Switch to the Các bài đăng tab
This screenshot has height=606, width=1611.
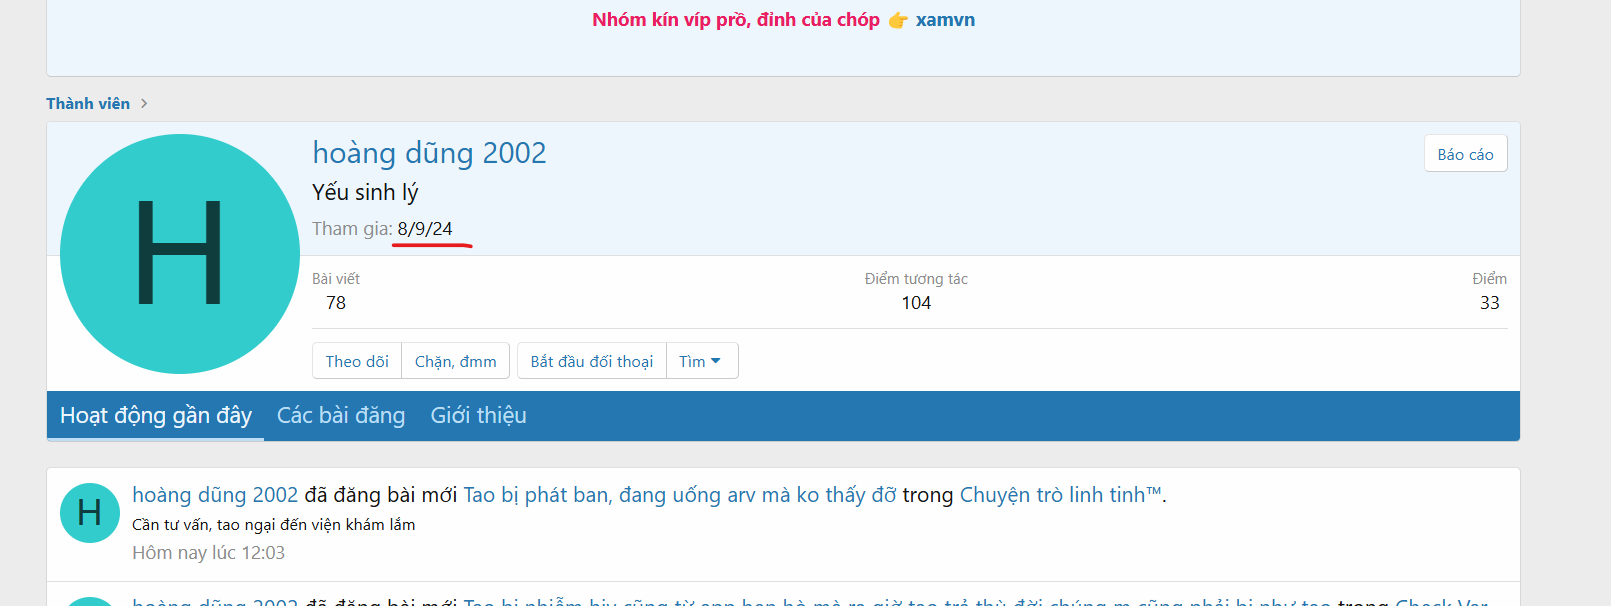pos(341,416)
